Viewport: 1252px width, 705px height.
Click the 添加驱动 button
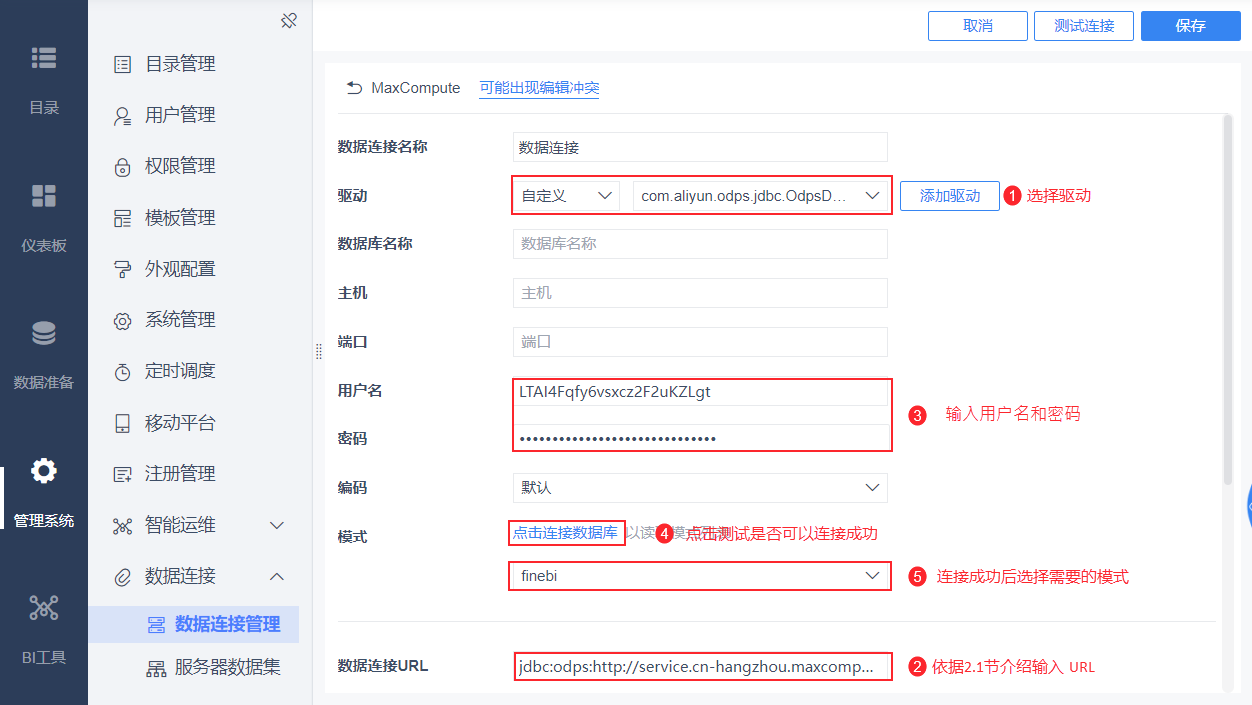tap(950, 196)
